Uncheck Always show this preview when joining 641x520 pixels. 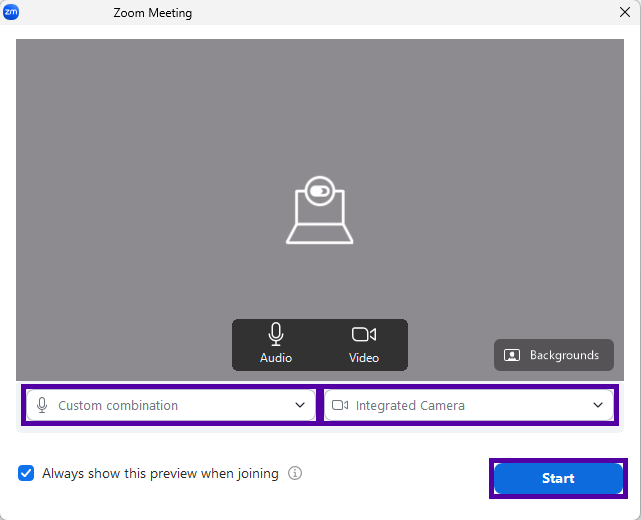click(x=26, y=474)
